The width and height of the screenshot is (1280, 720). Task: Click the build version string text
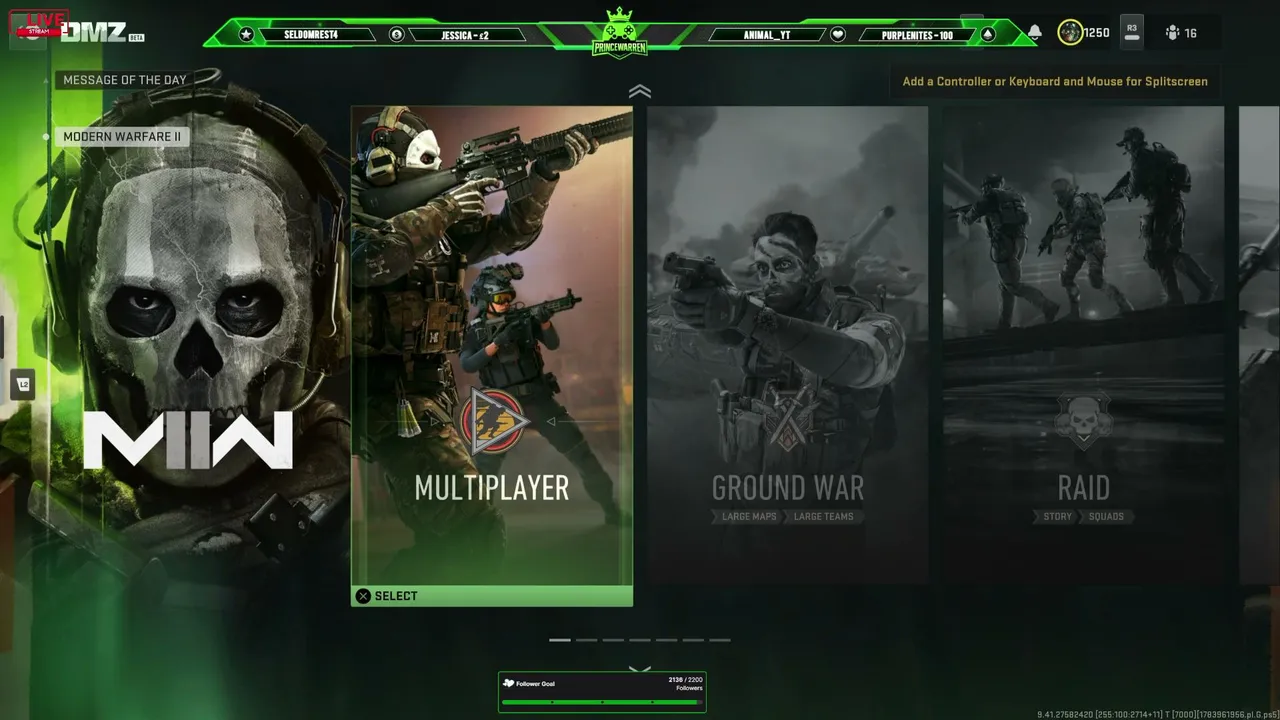(x=1157, y=714)
